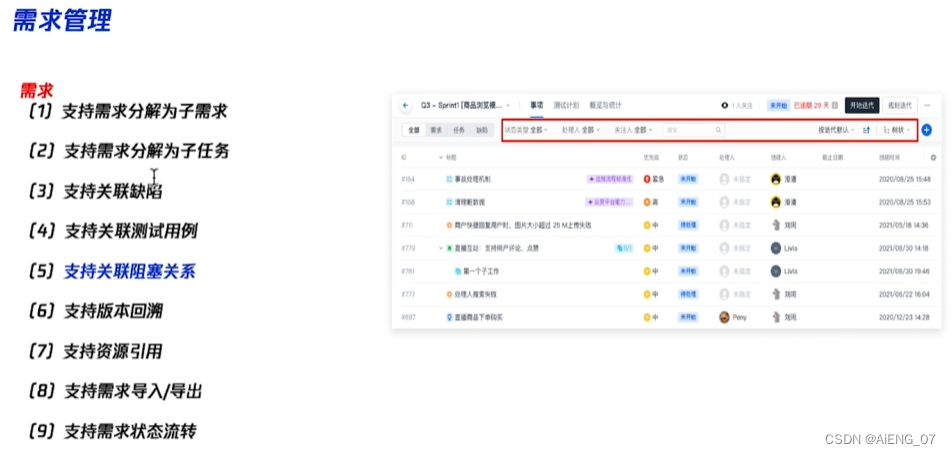
Task: Click the type icon of 事故处理机制
Action: click(449, 179)
